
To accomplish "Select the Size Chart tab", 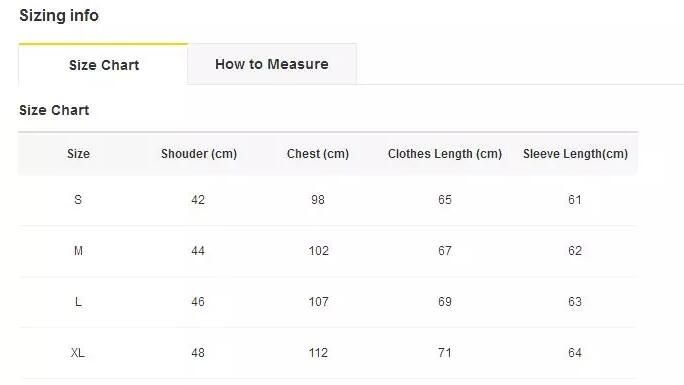I will point(103,65).
